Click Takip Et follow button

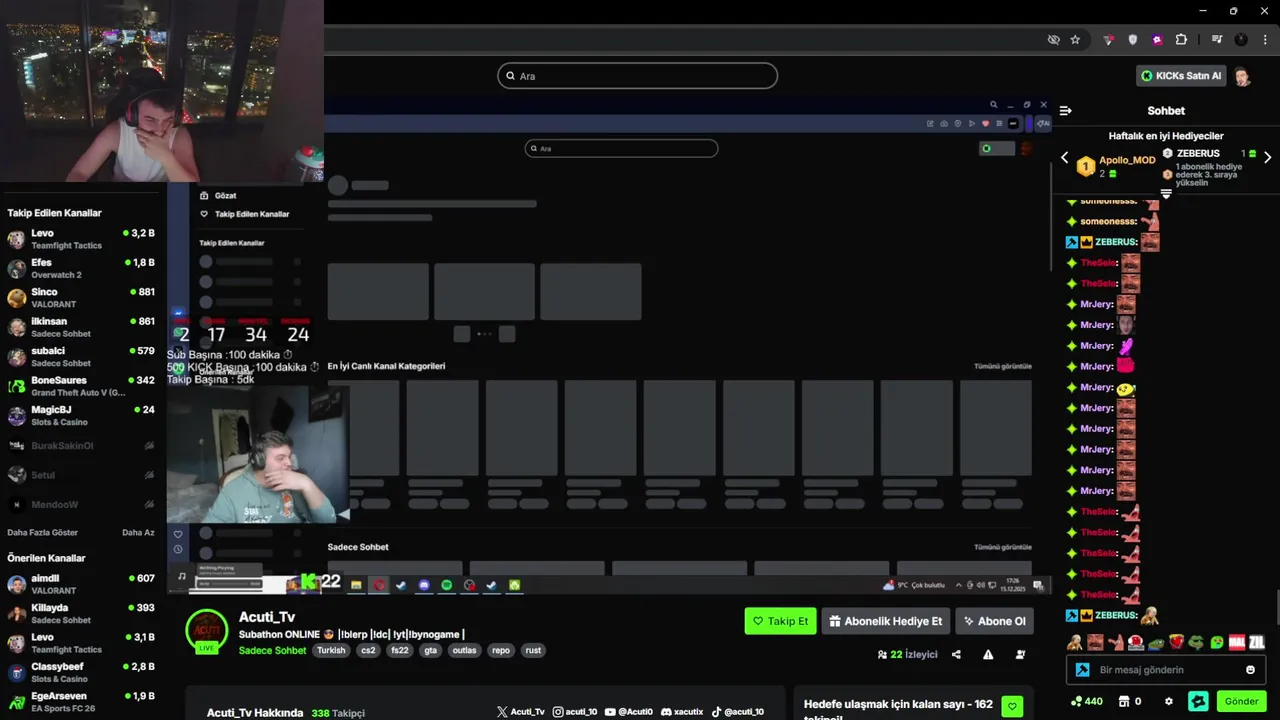(x=780, y=621)
